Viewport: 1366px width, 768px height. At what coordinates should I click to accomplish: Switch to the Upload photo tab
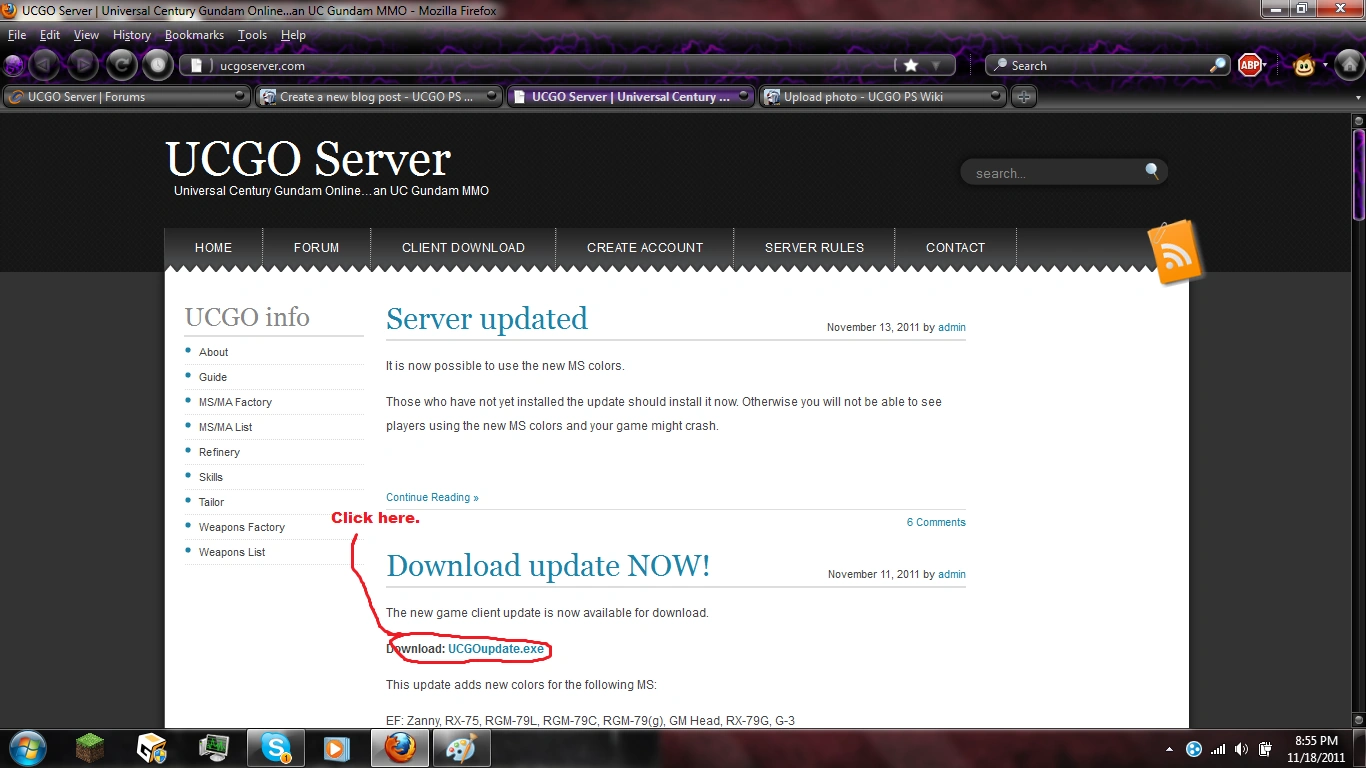point(882,97)
